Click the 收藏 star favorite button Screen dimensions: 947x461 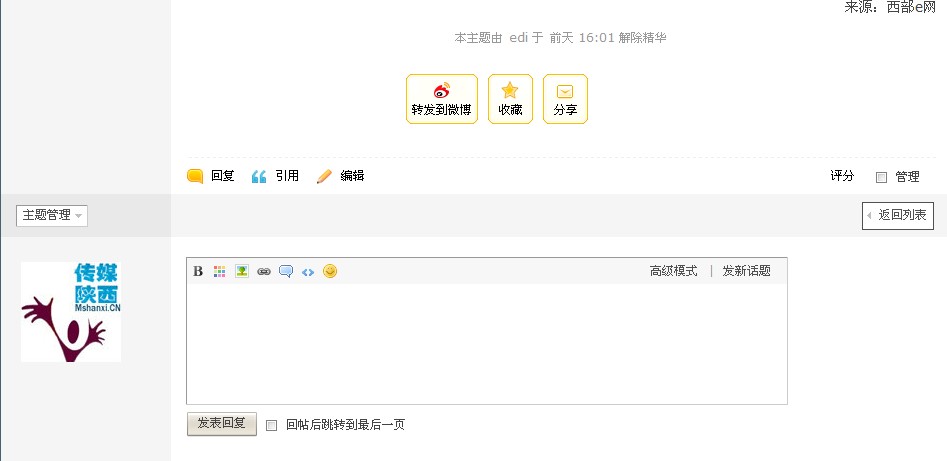click(x=510, y=99)
